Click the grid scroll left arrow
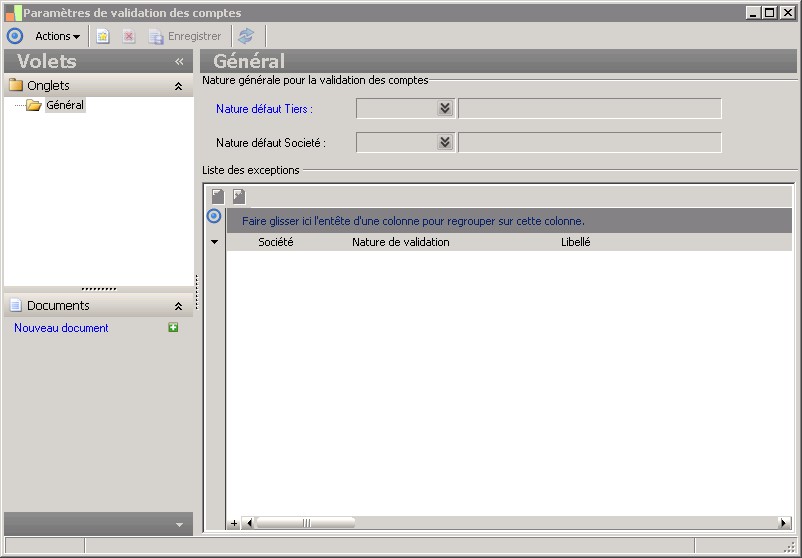Viewport: 802px width, 558px height. click(249, 523)
